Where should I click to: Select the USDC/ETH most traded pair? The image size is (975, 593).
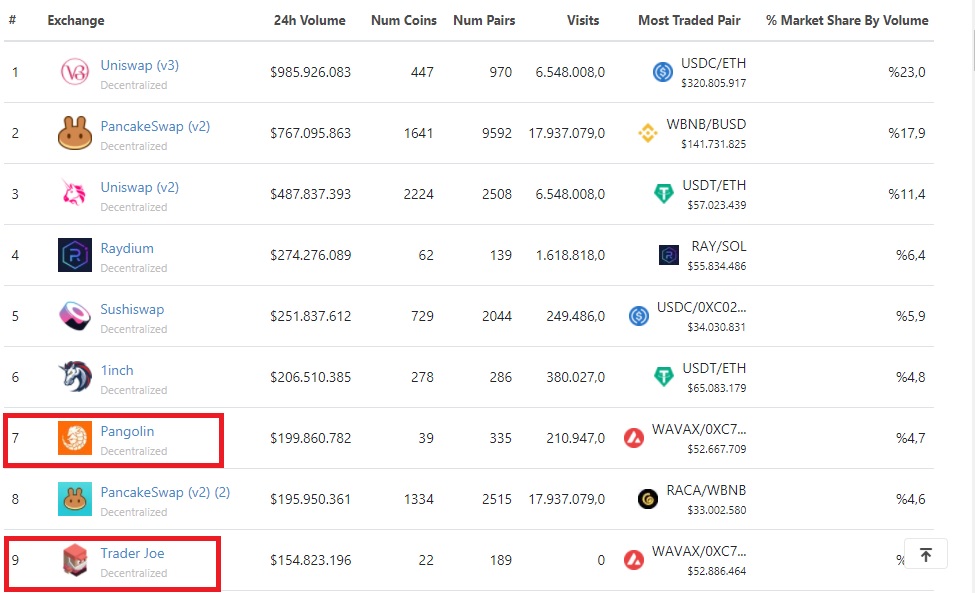(713, 63)
